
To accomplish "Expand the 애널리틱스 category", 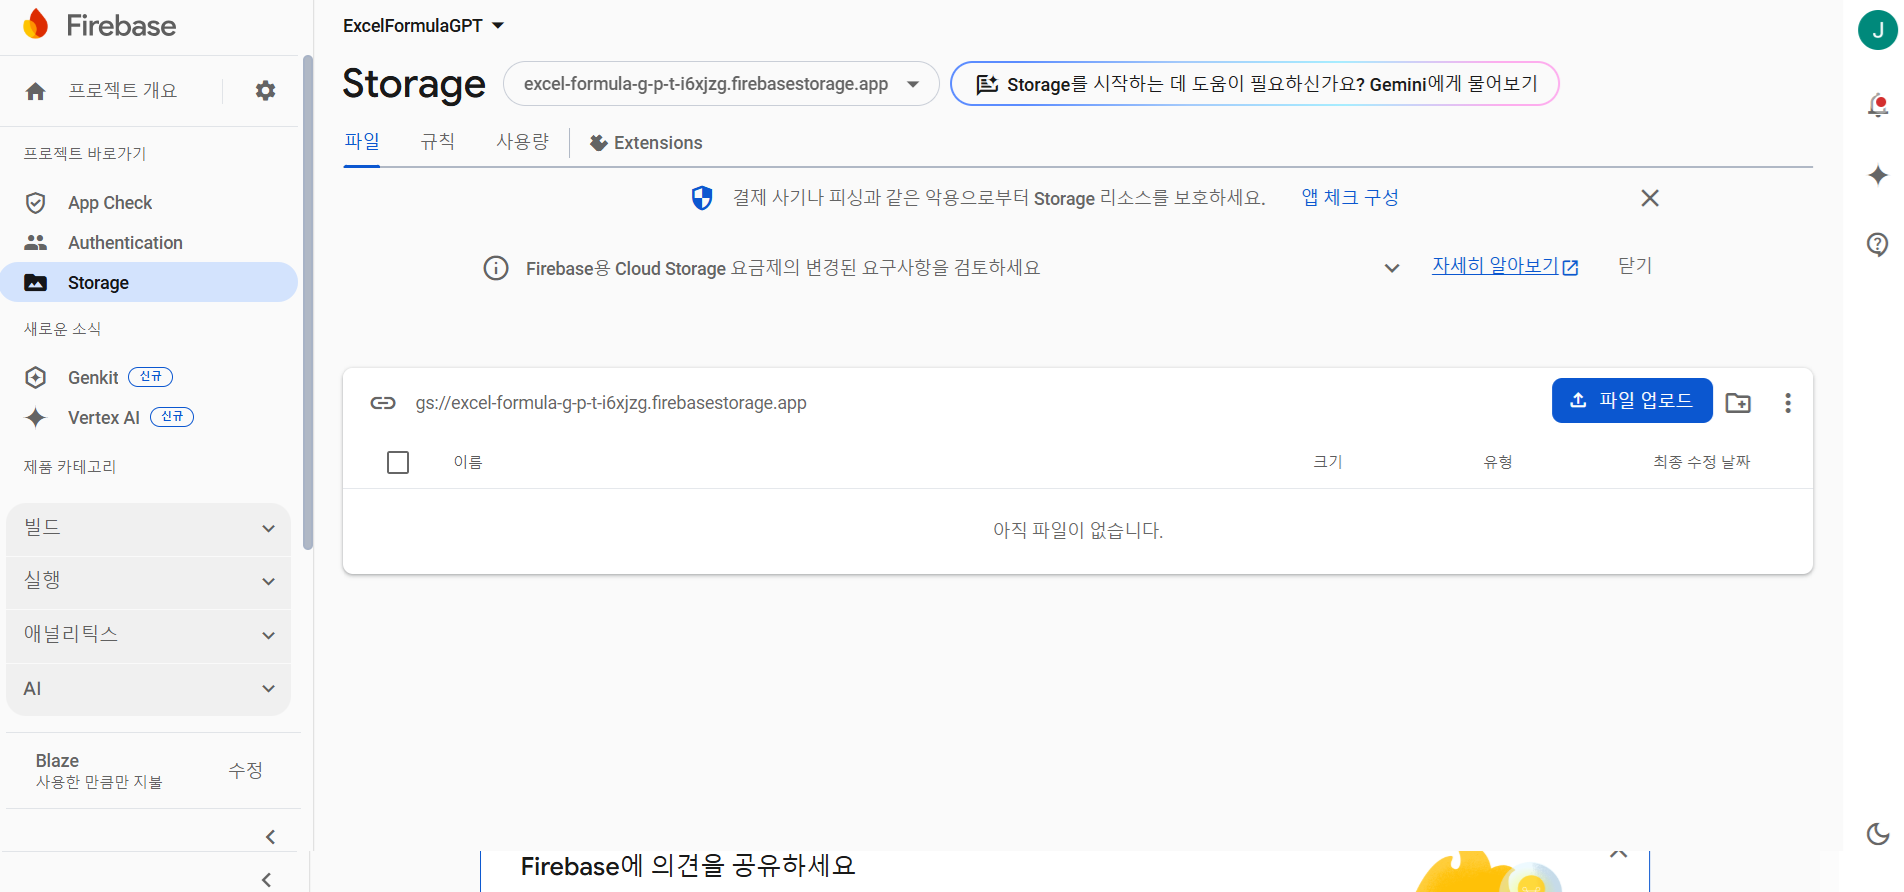I will pos(149,636).
